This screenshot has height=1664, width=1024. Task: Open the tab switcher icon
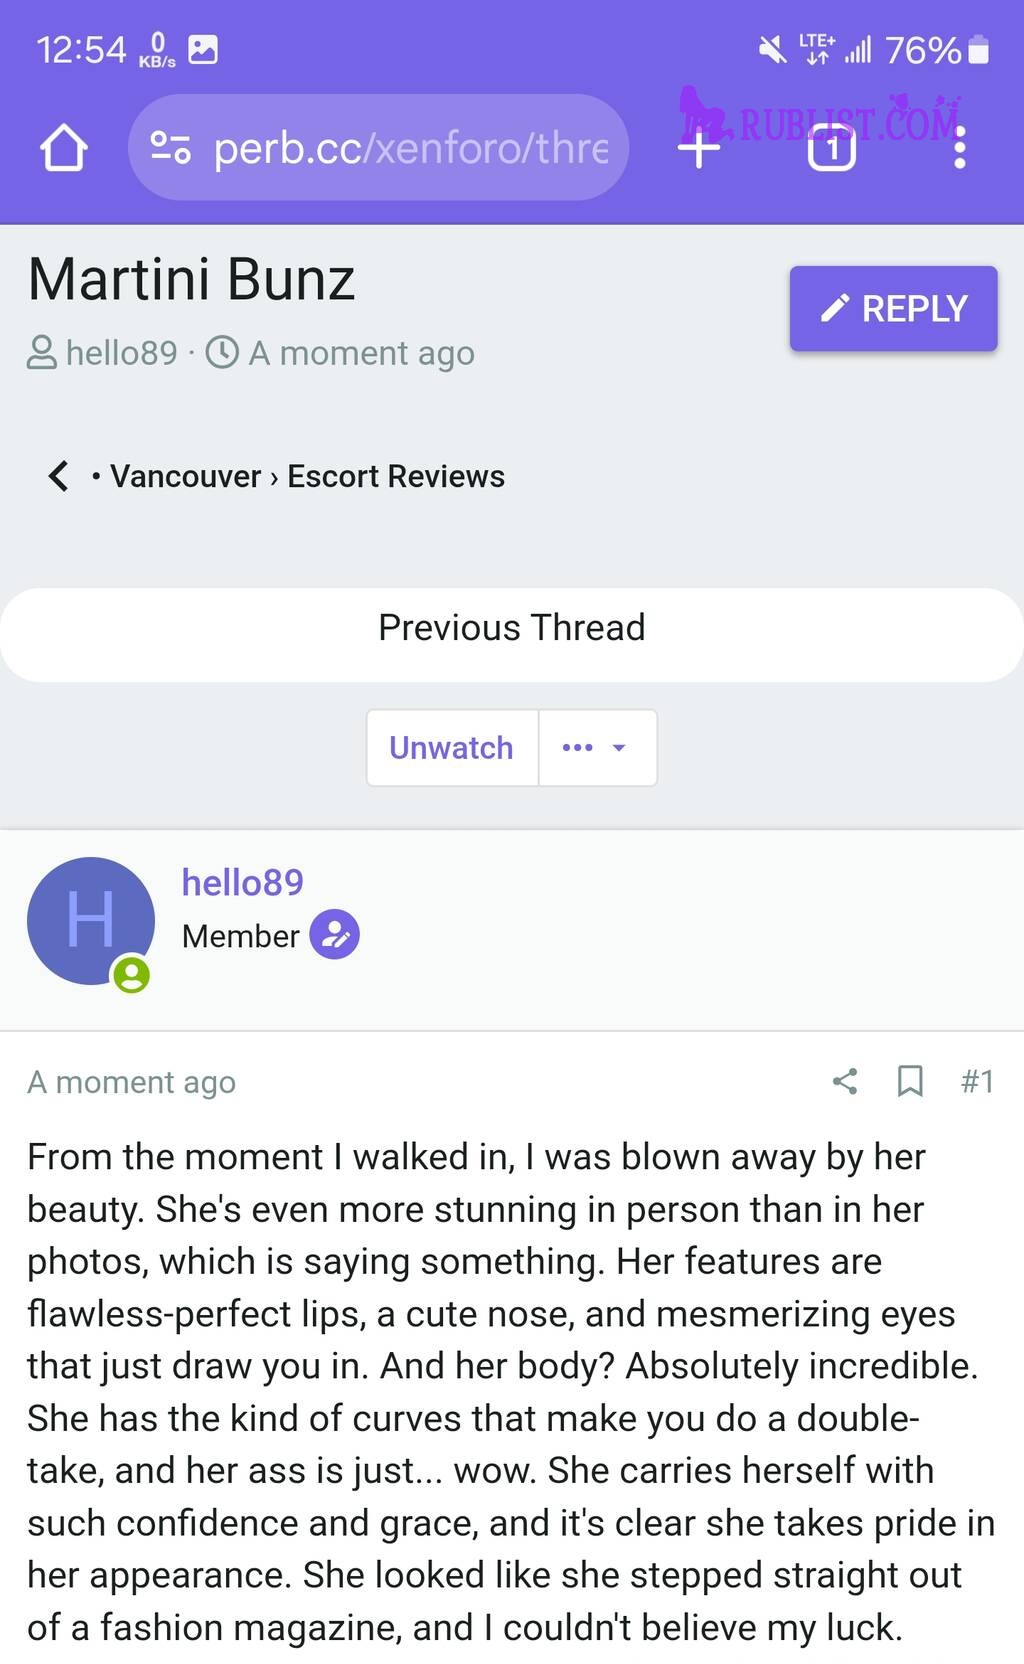[832, 148]
